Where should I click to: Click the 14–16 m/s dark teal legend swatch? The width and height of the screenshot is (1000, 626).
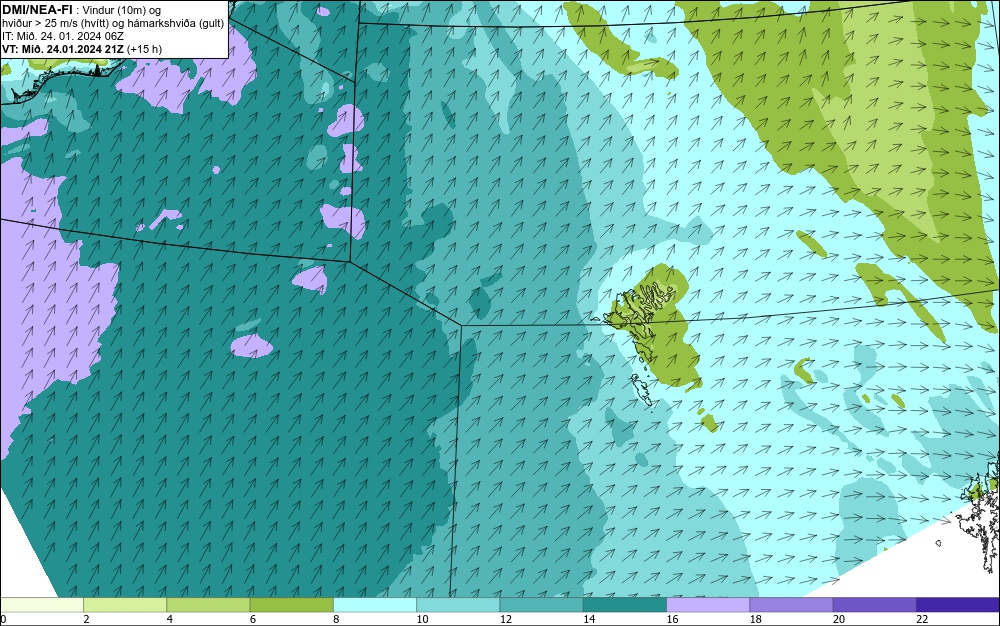click(x=625, y=605)
